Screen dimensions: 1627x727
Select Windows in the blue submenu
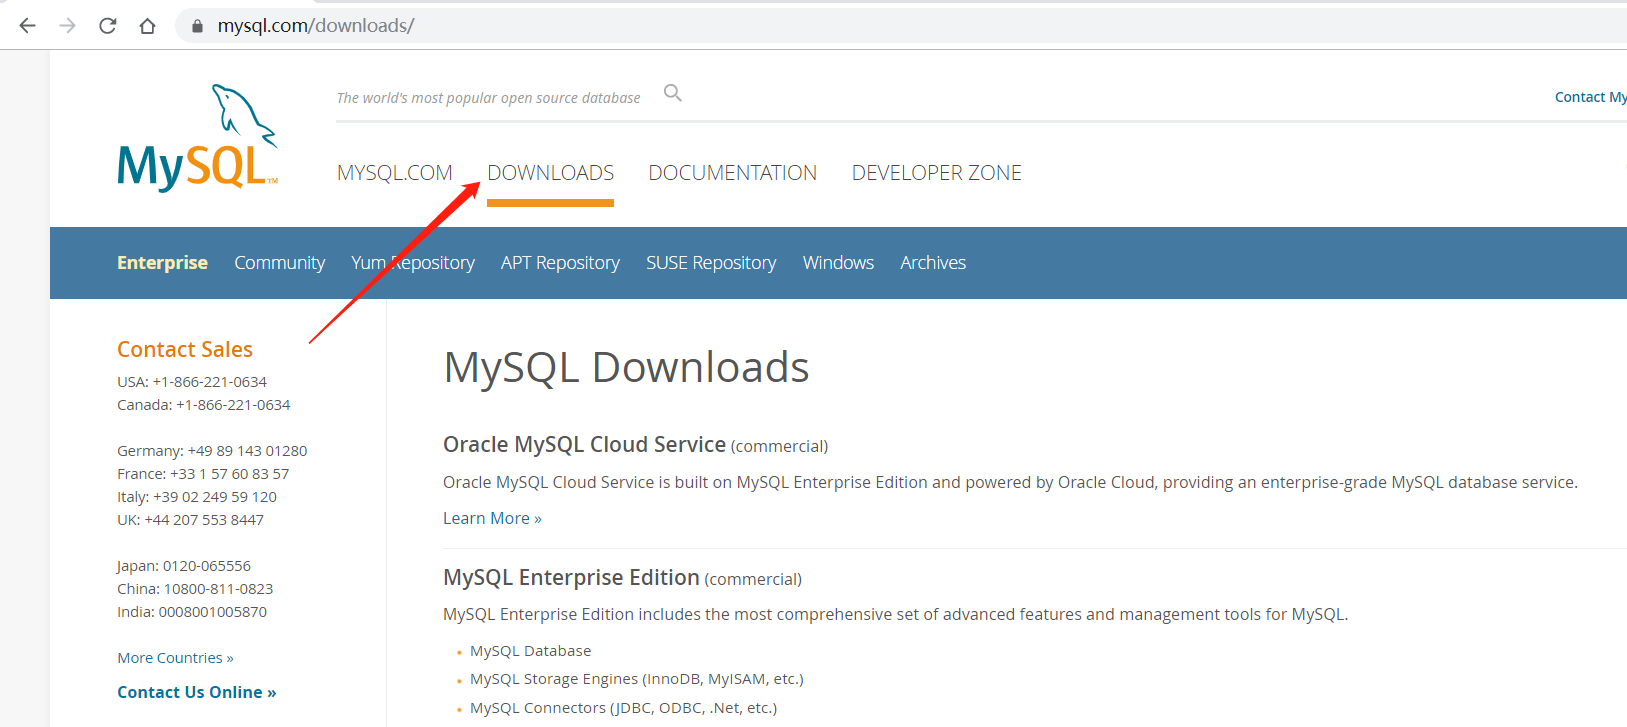click(838, 263)
